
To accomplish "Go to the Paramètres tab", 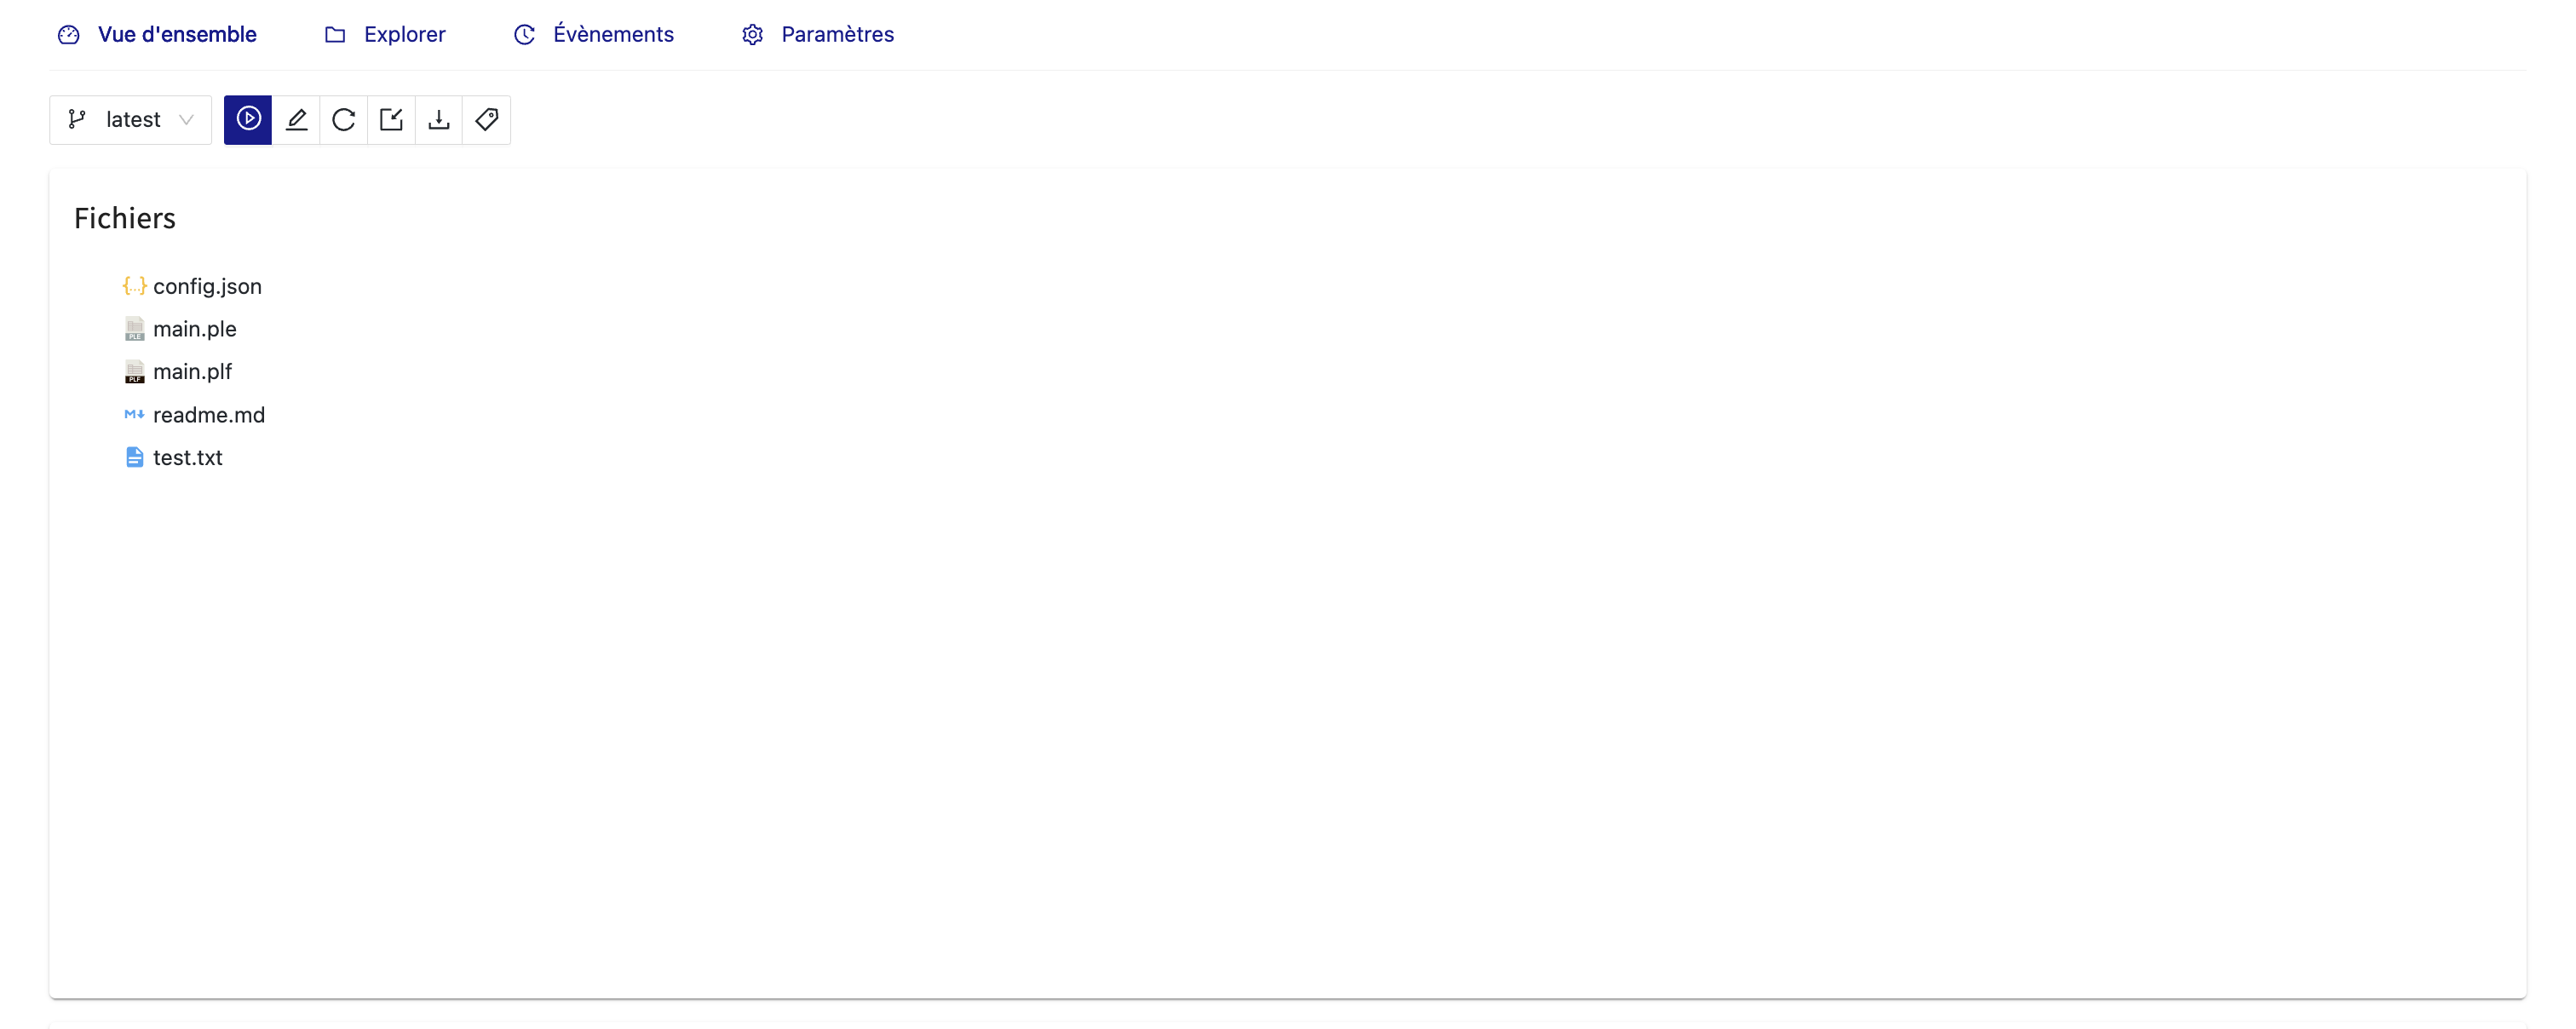I will (837, 35).
